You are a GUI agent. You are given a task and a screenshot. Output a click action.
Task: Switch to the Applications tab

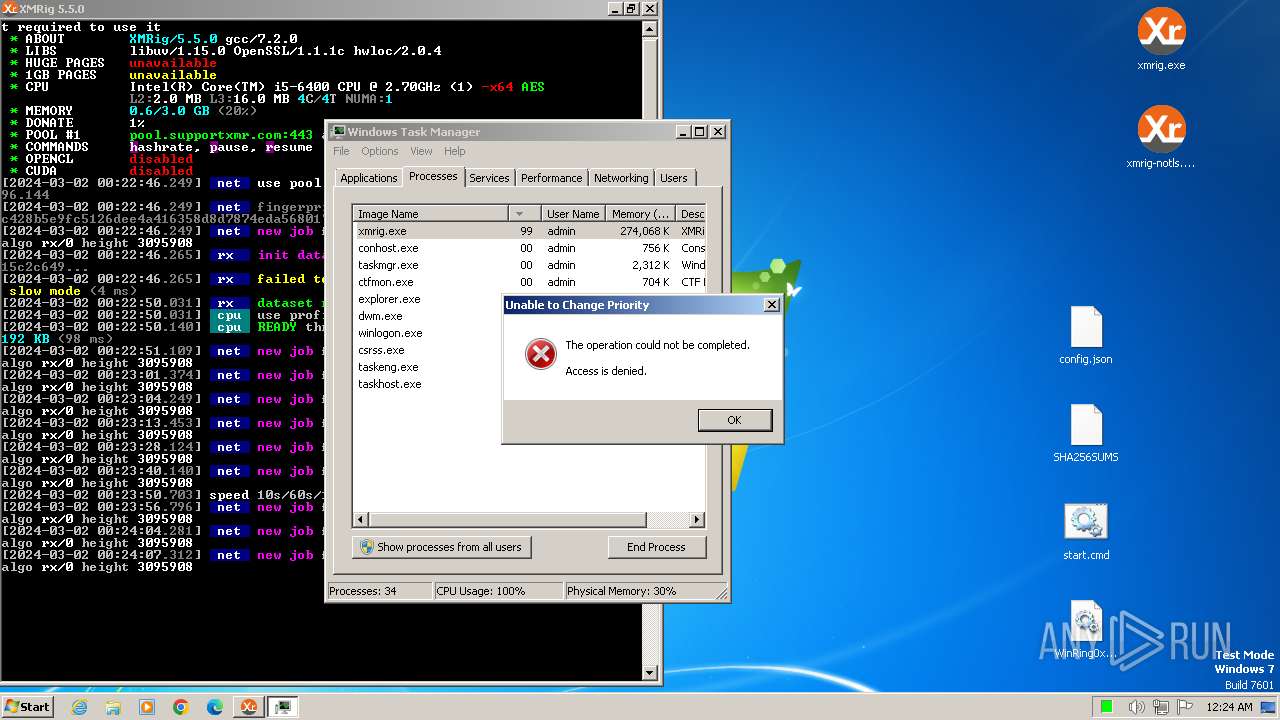click(368, 178)
